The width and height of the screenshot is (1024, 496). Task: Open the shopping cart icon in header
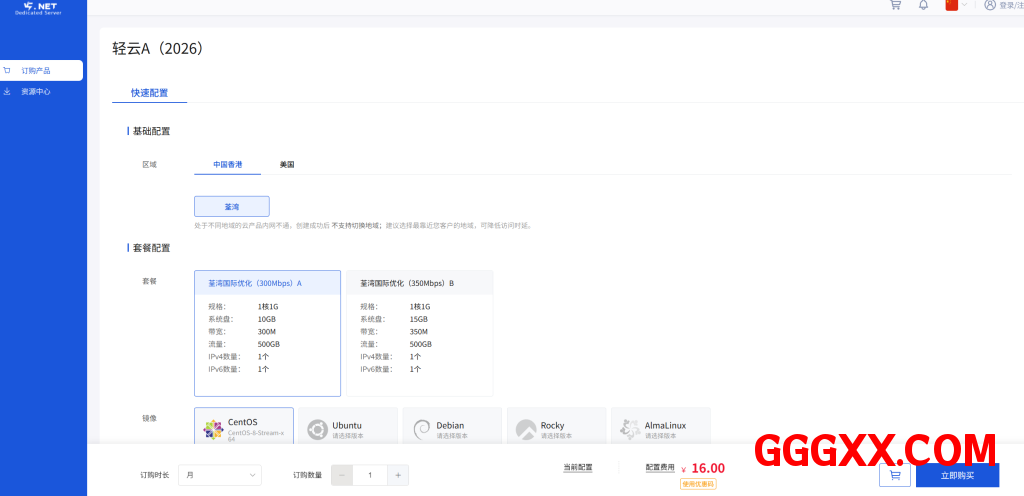pos(895,5)
